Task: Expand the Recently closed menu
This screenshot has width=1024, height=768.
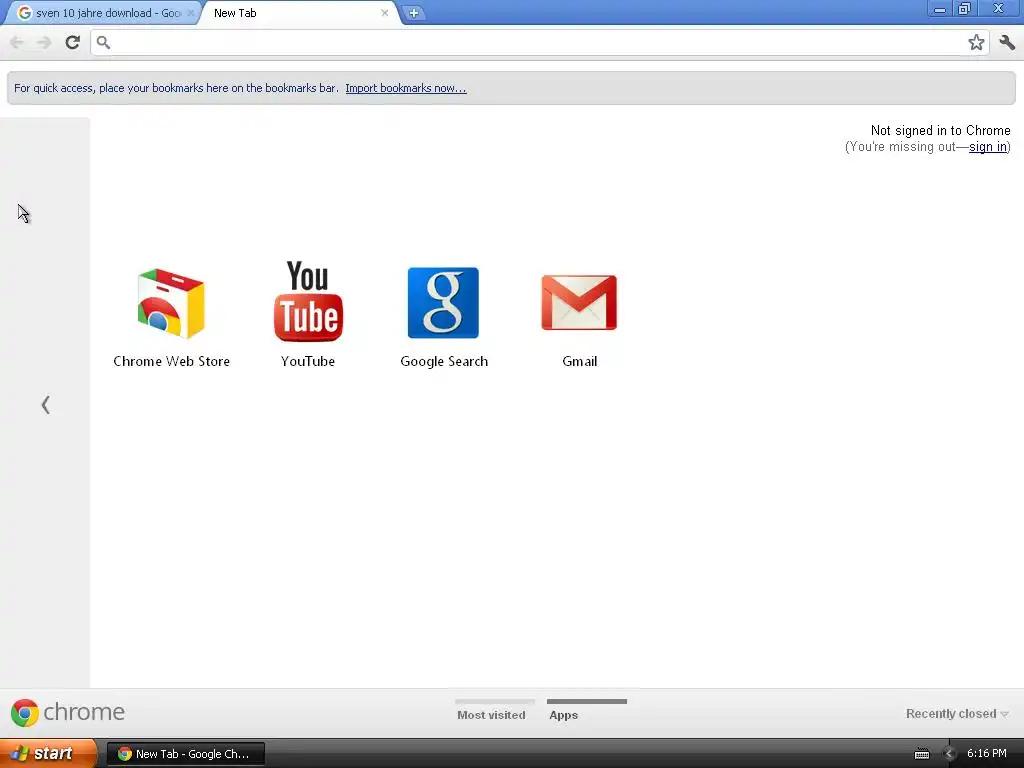Action: coord(957,714)
